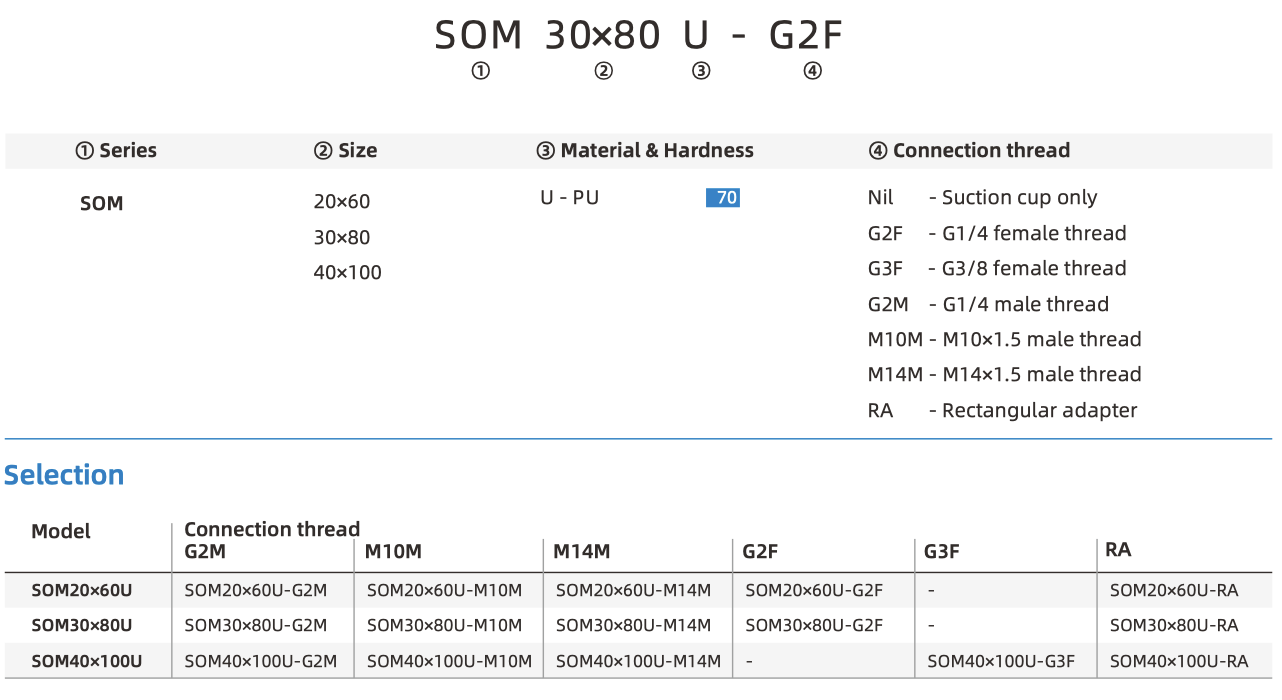
Task: Click cell SOM30×80U-M10M
Action: (x=445, y=626)
